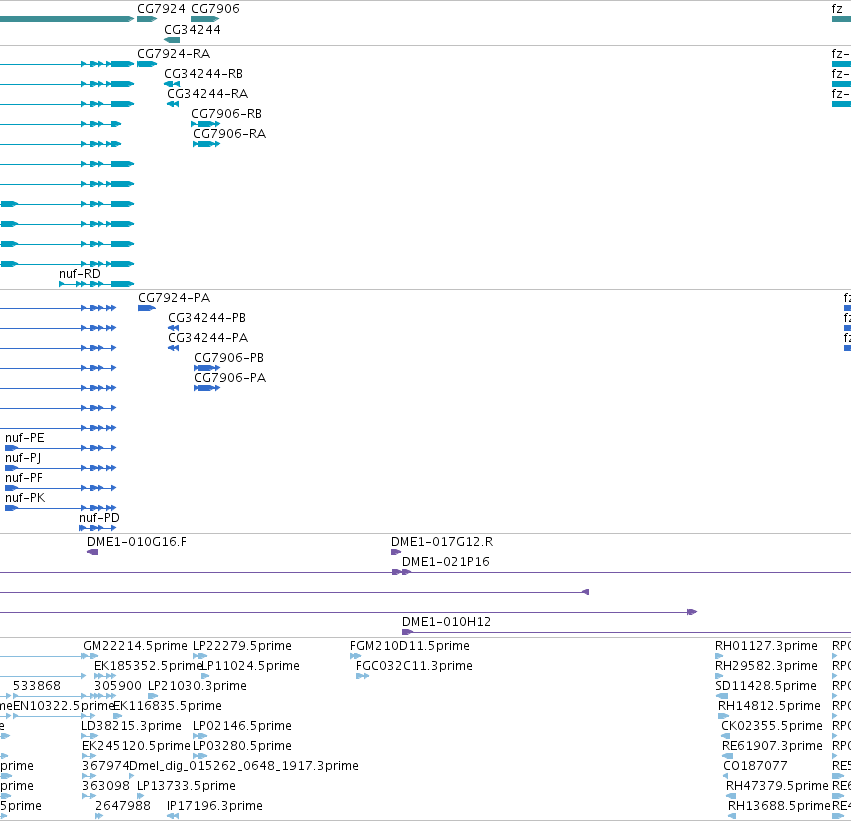851x821 pixels.
Task: Click DME1-017G12.R clone label
Action: point(442,542)
